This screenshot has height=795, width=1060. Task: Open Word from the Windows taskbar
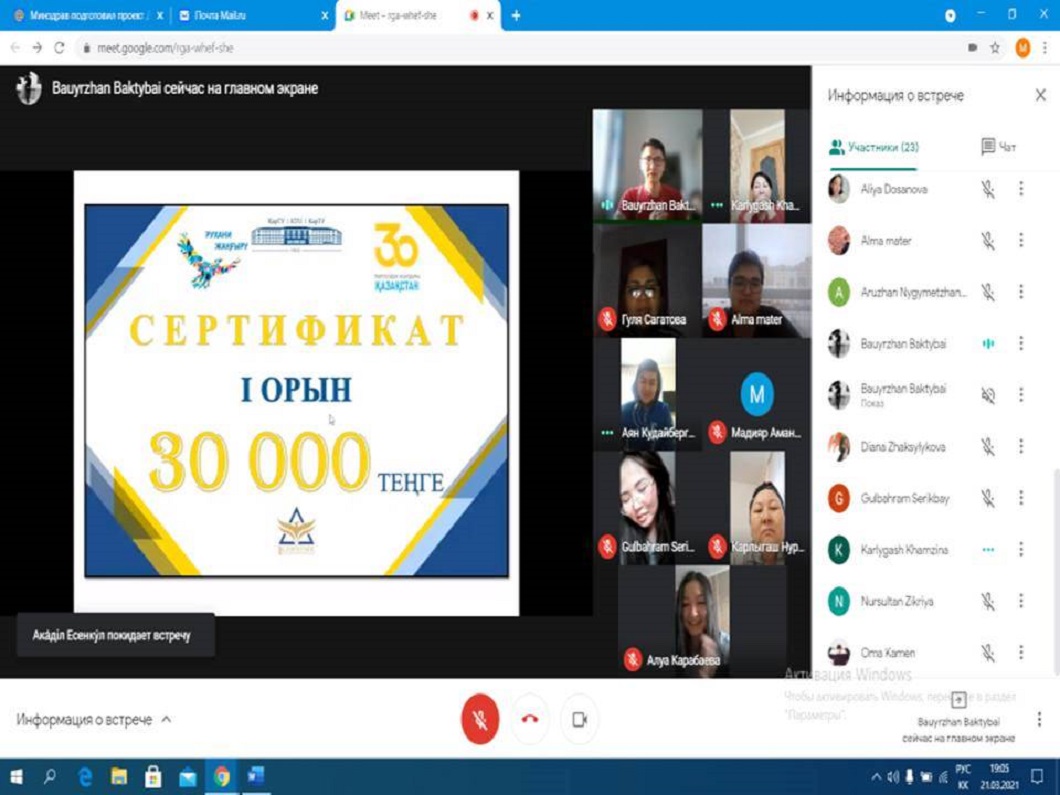point(255,777)
